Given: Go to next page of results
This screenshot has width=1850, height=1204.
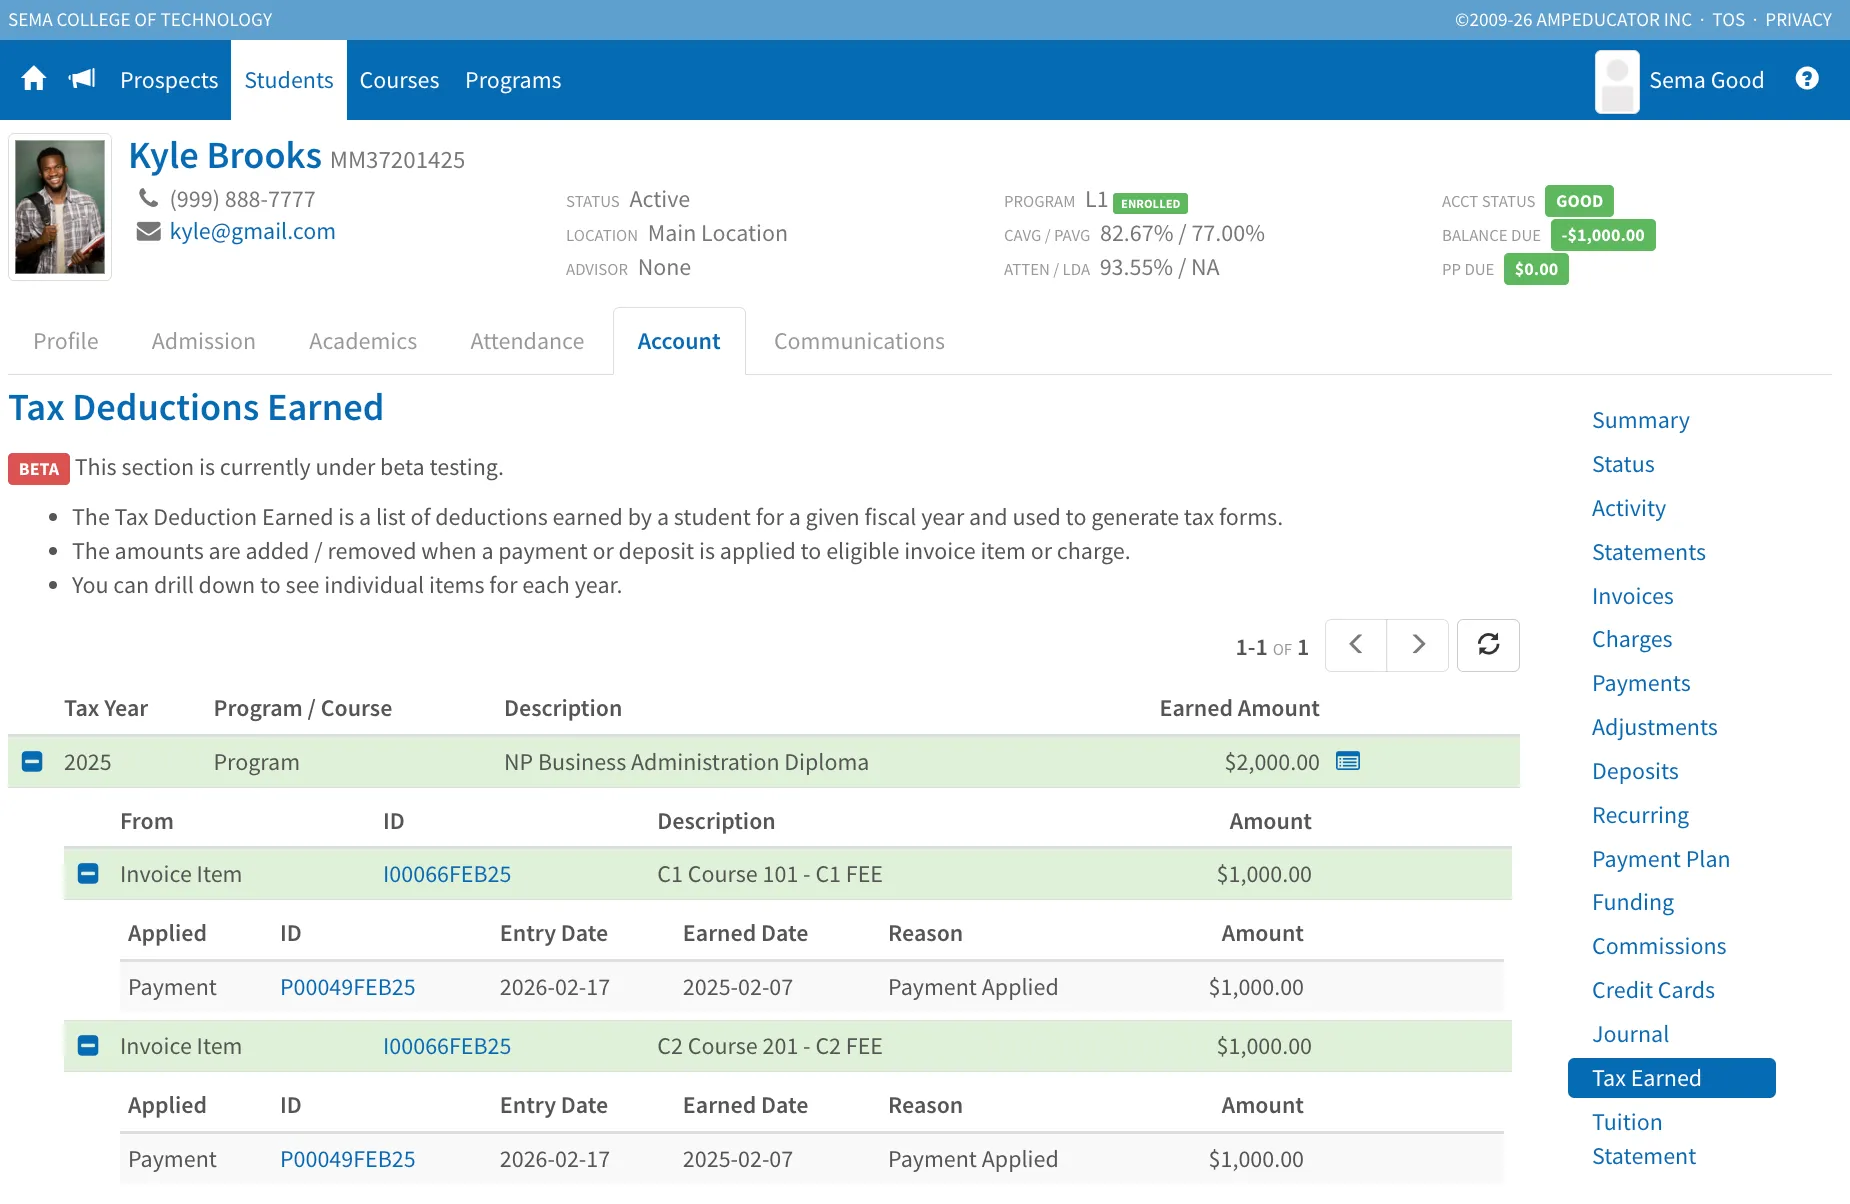Looking at the screenshot, I should point(1418,645).
